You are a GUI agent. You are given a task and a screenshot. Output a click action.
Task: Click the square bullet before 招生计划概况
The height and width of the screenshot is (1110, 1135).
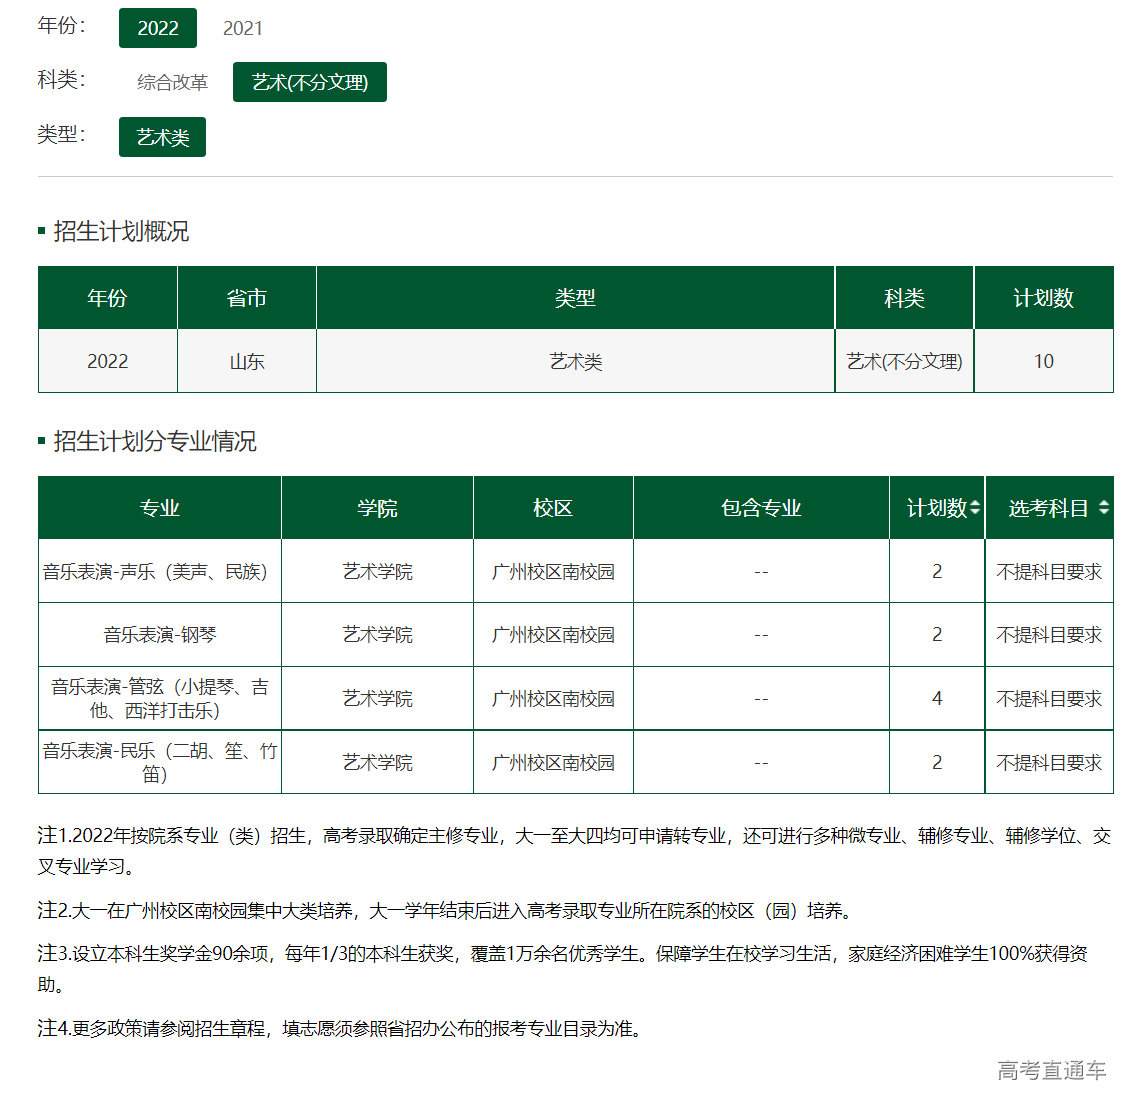point(40,232)
